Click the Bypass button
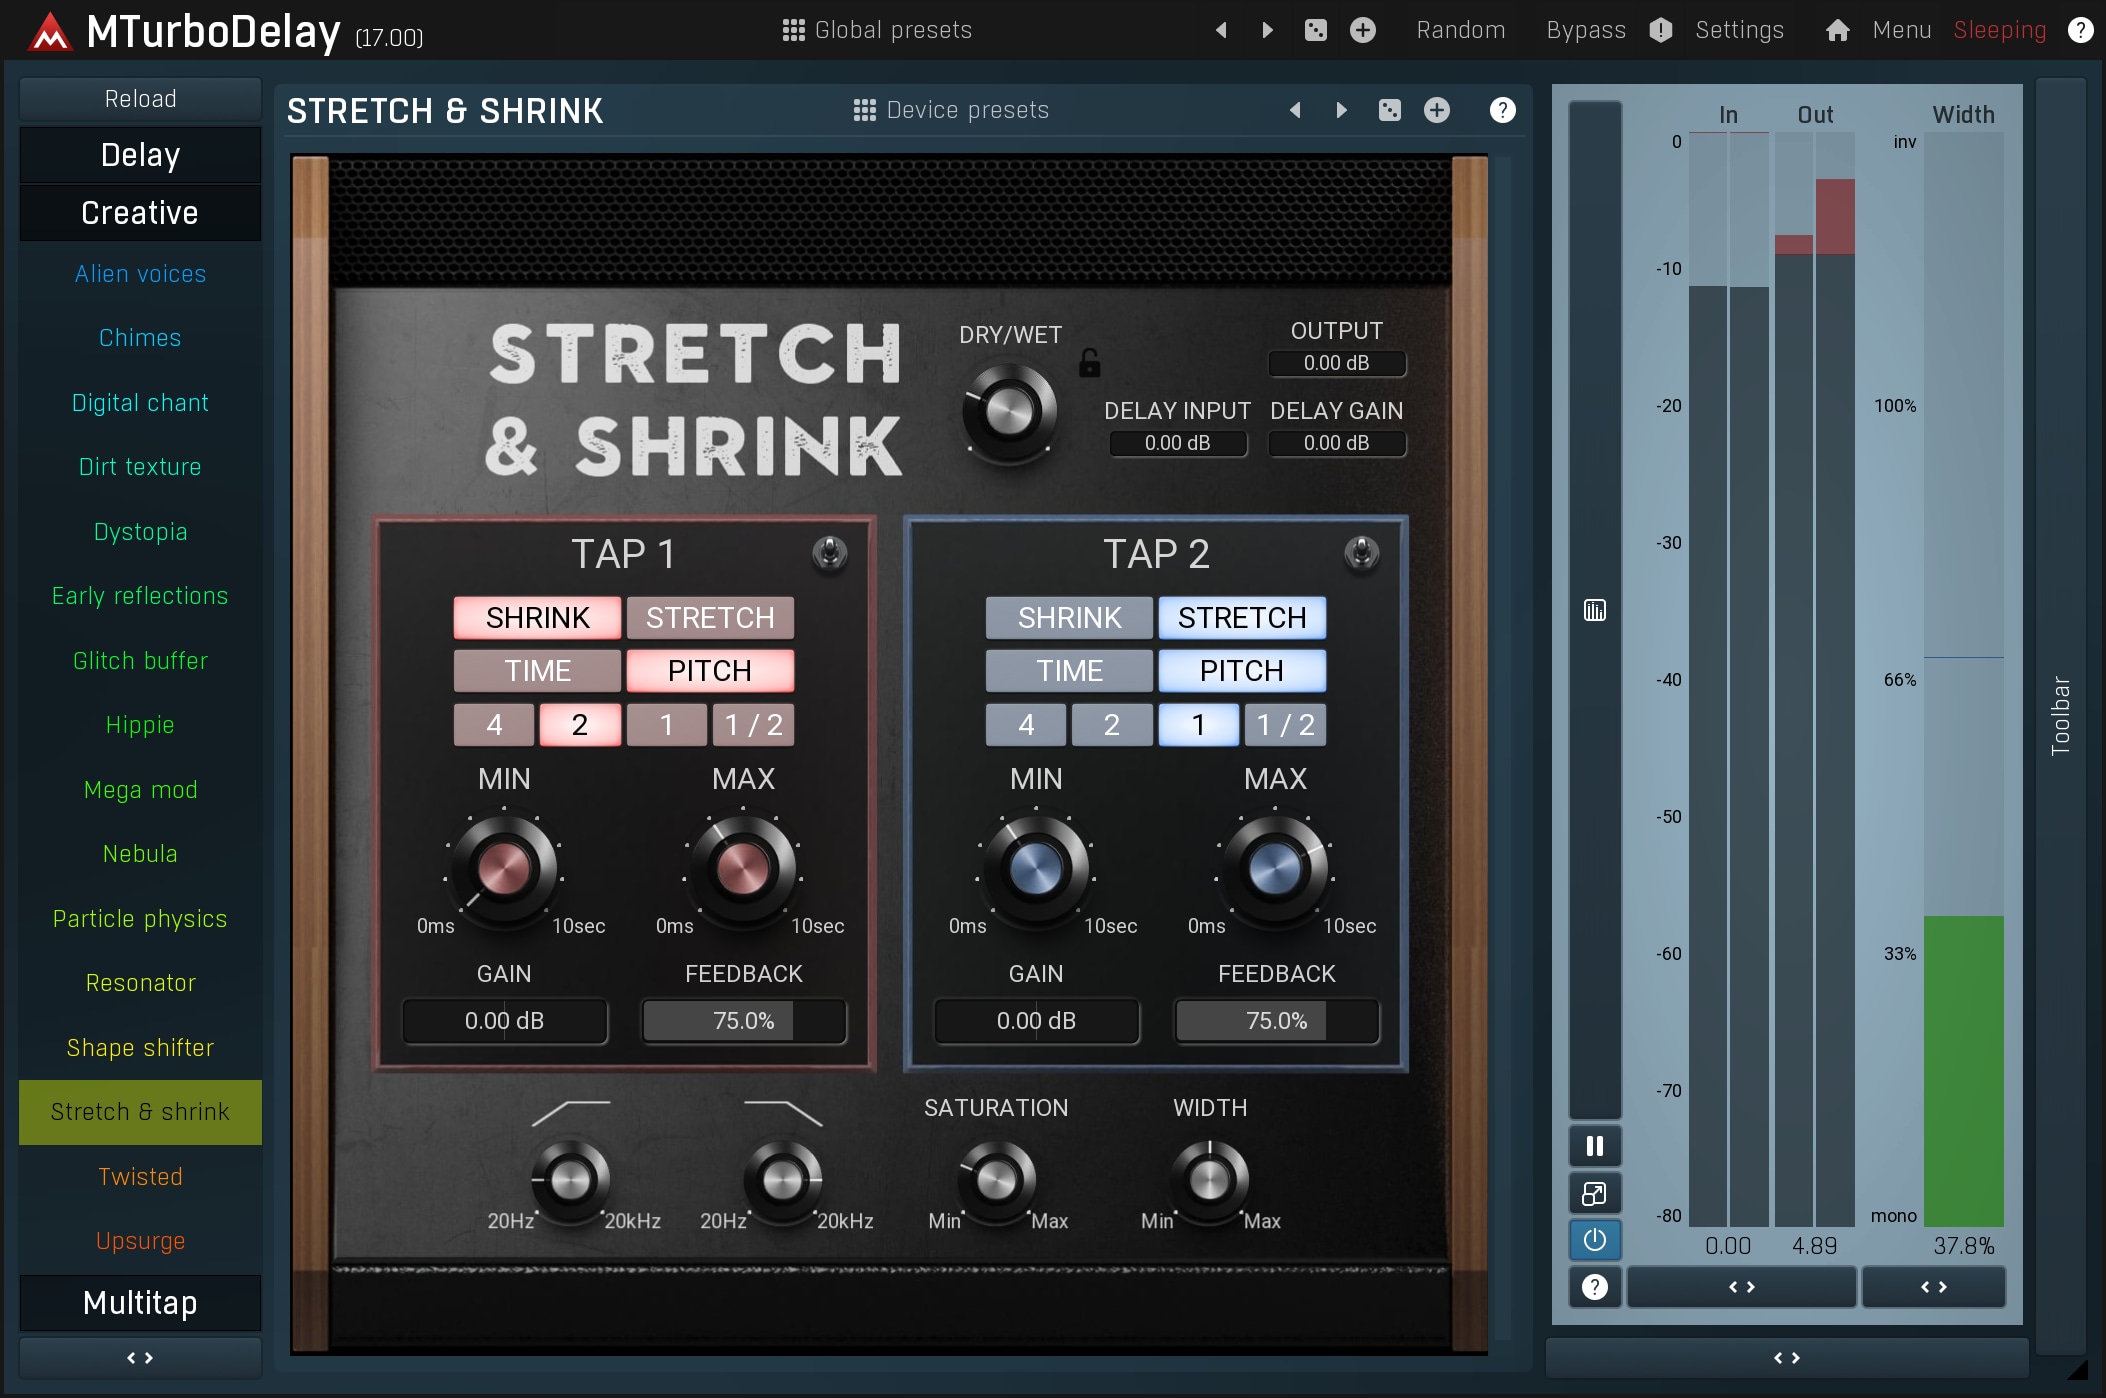 pyautogui.click(x=1585, y=30)
